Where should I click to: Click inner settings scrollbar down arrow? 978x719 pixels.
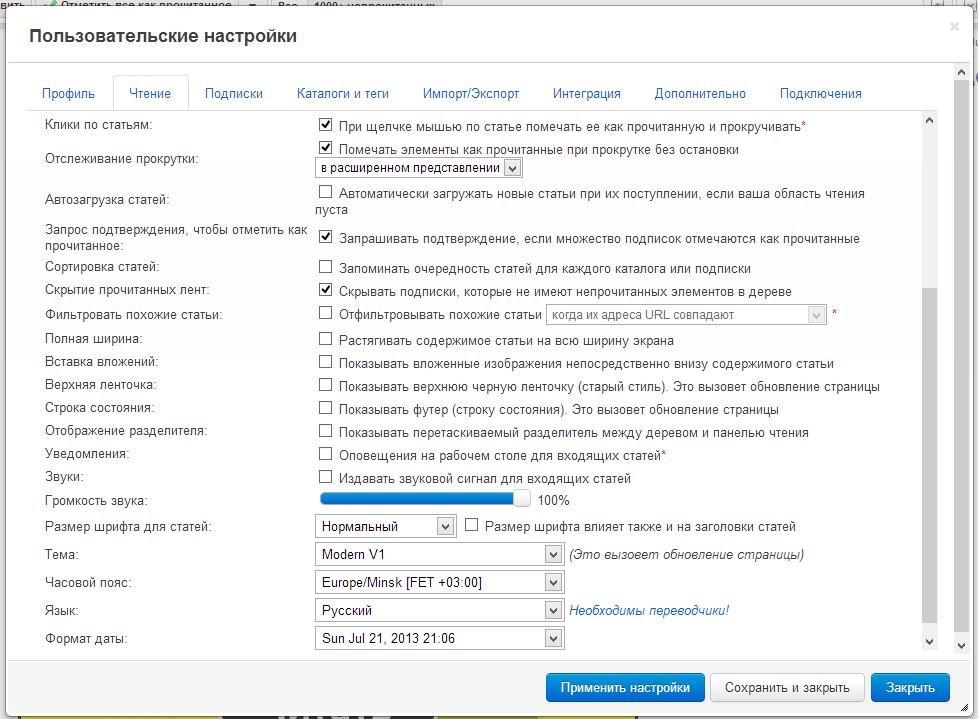(929, 642)
